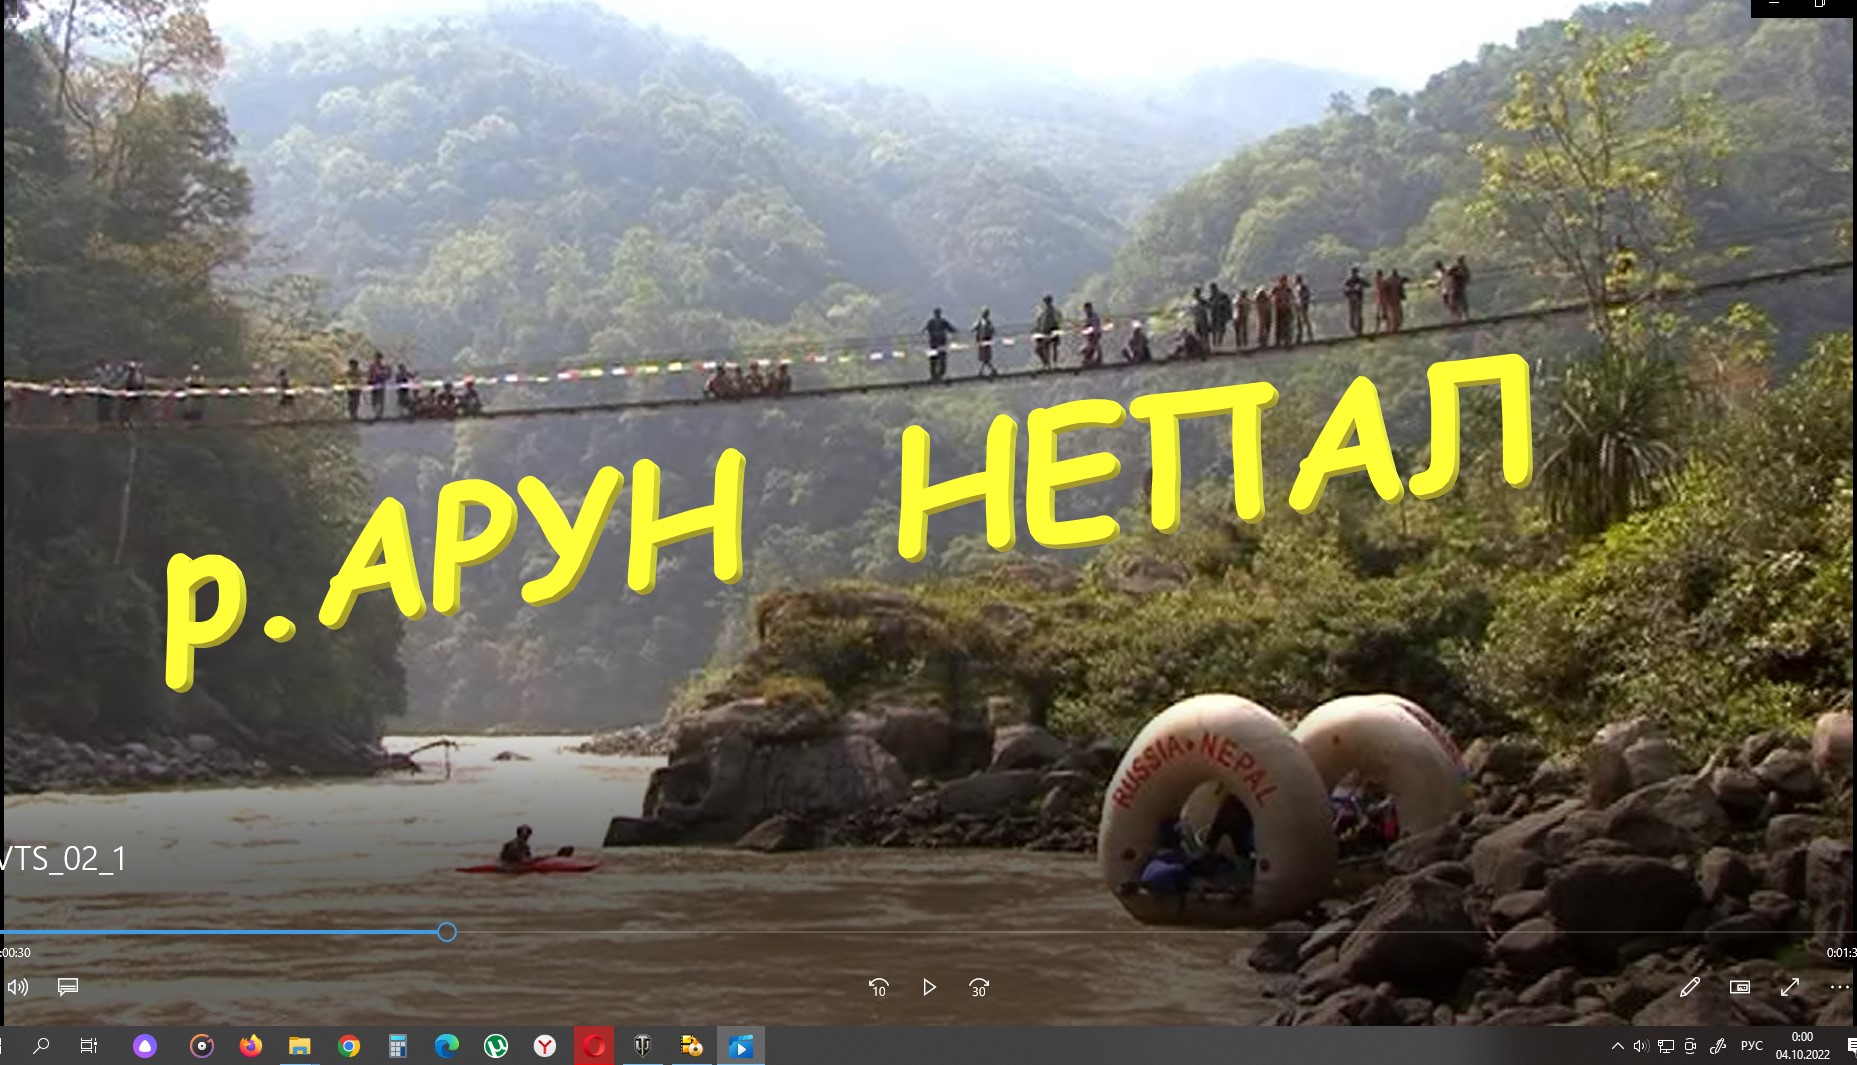Skip forward 30 seconds

979,987
